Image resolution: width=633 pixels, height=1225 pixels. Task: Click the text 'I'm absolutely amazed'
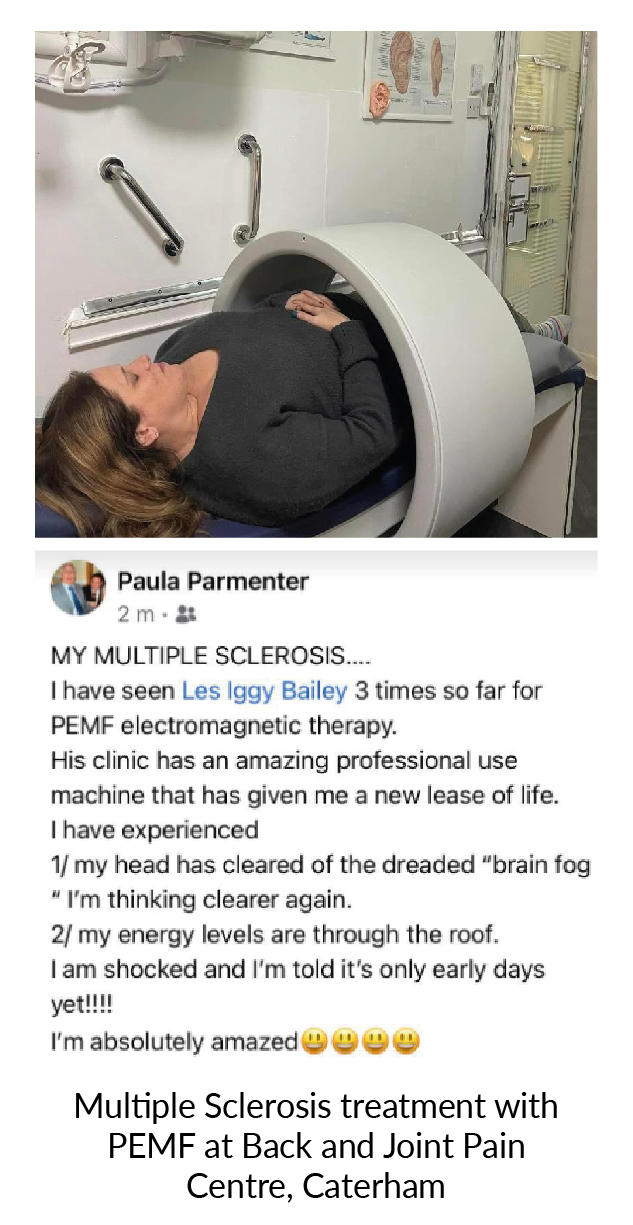point(174,1042)
